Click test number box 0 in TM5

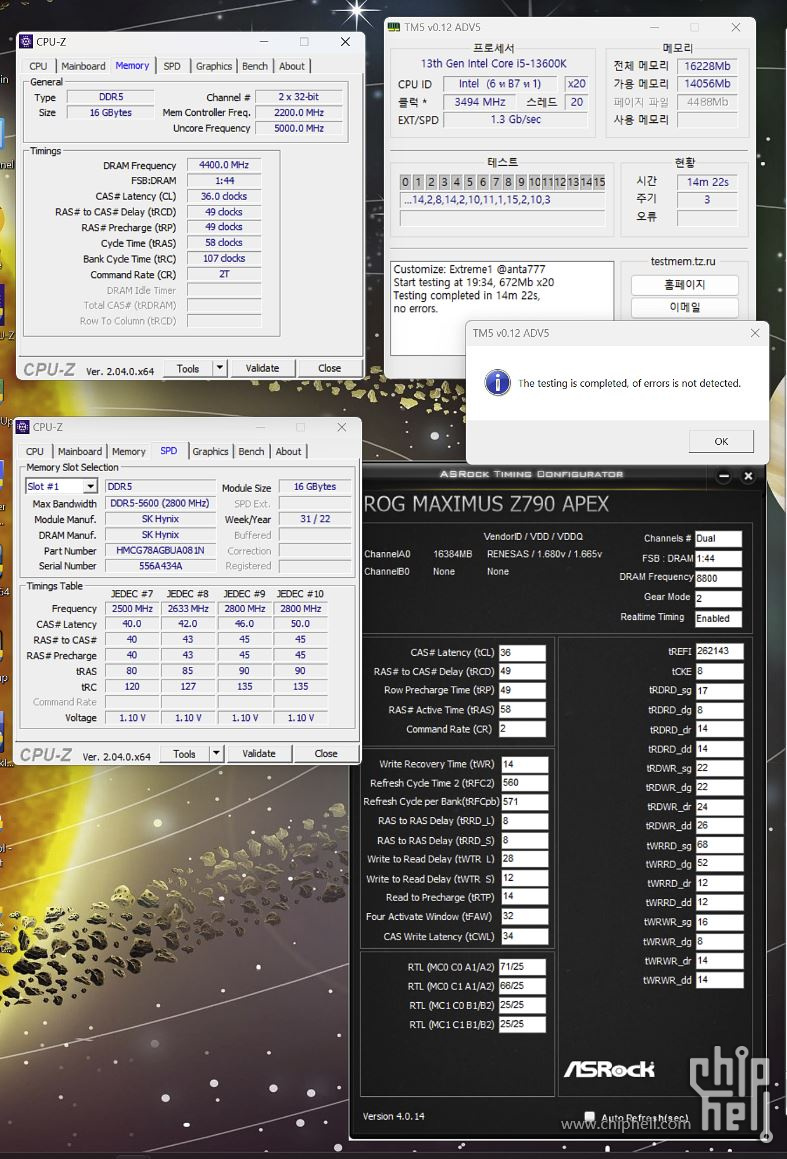tap(405, 182)
